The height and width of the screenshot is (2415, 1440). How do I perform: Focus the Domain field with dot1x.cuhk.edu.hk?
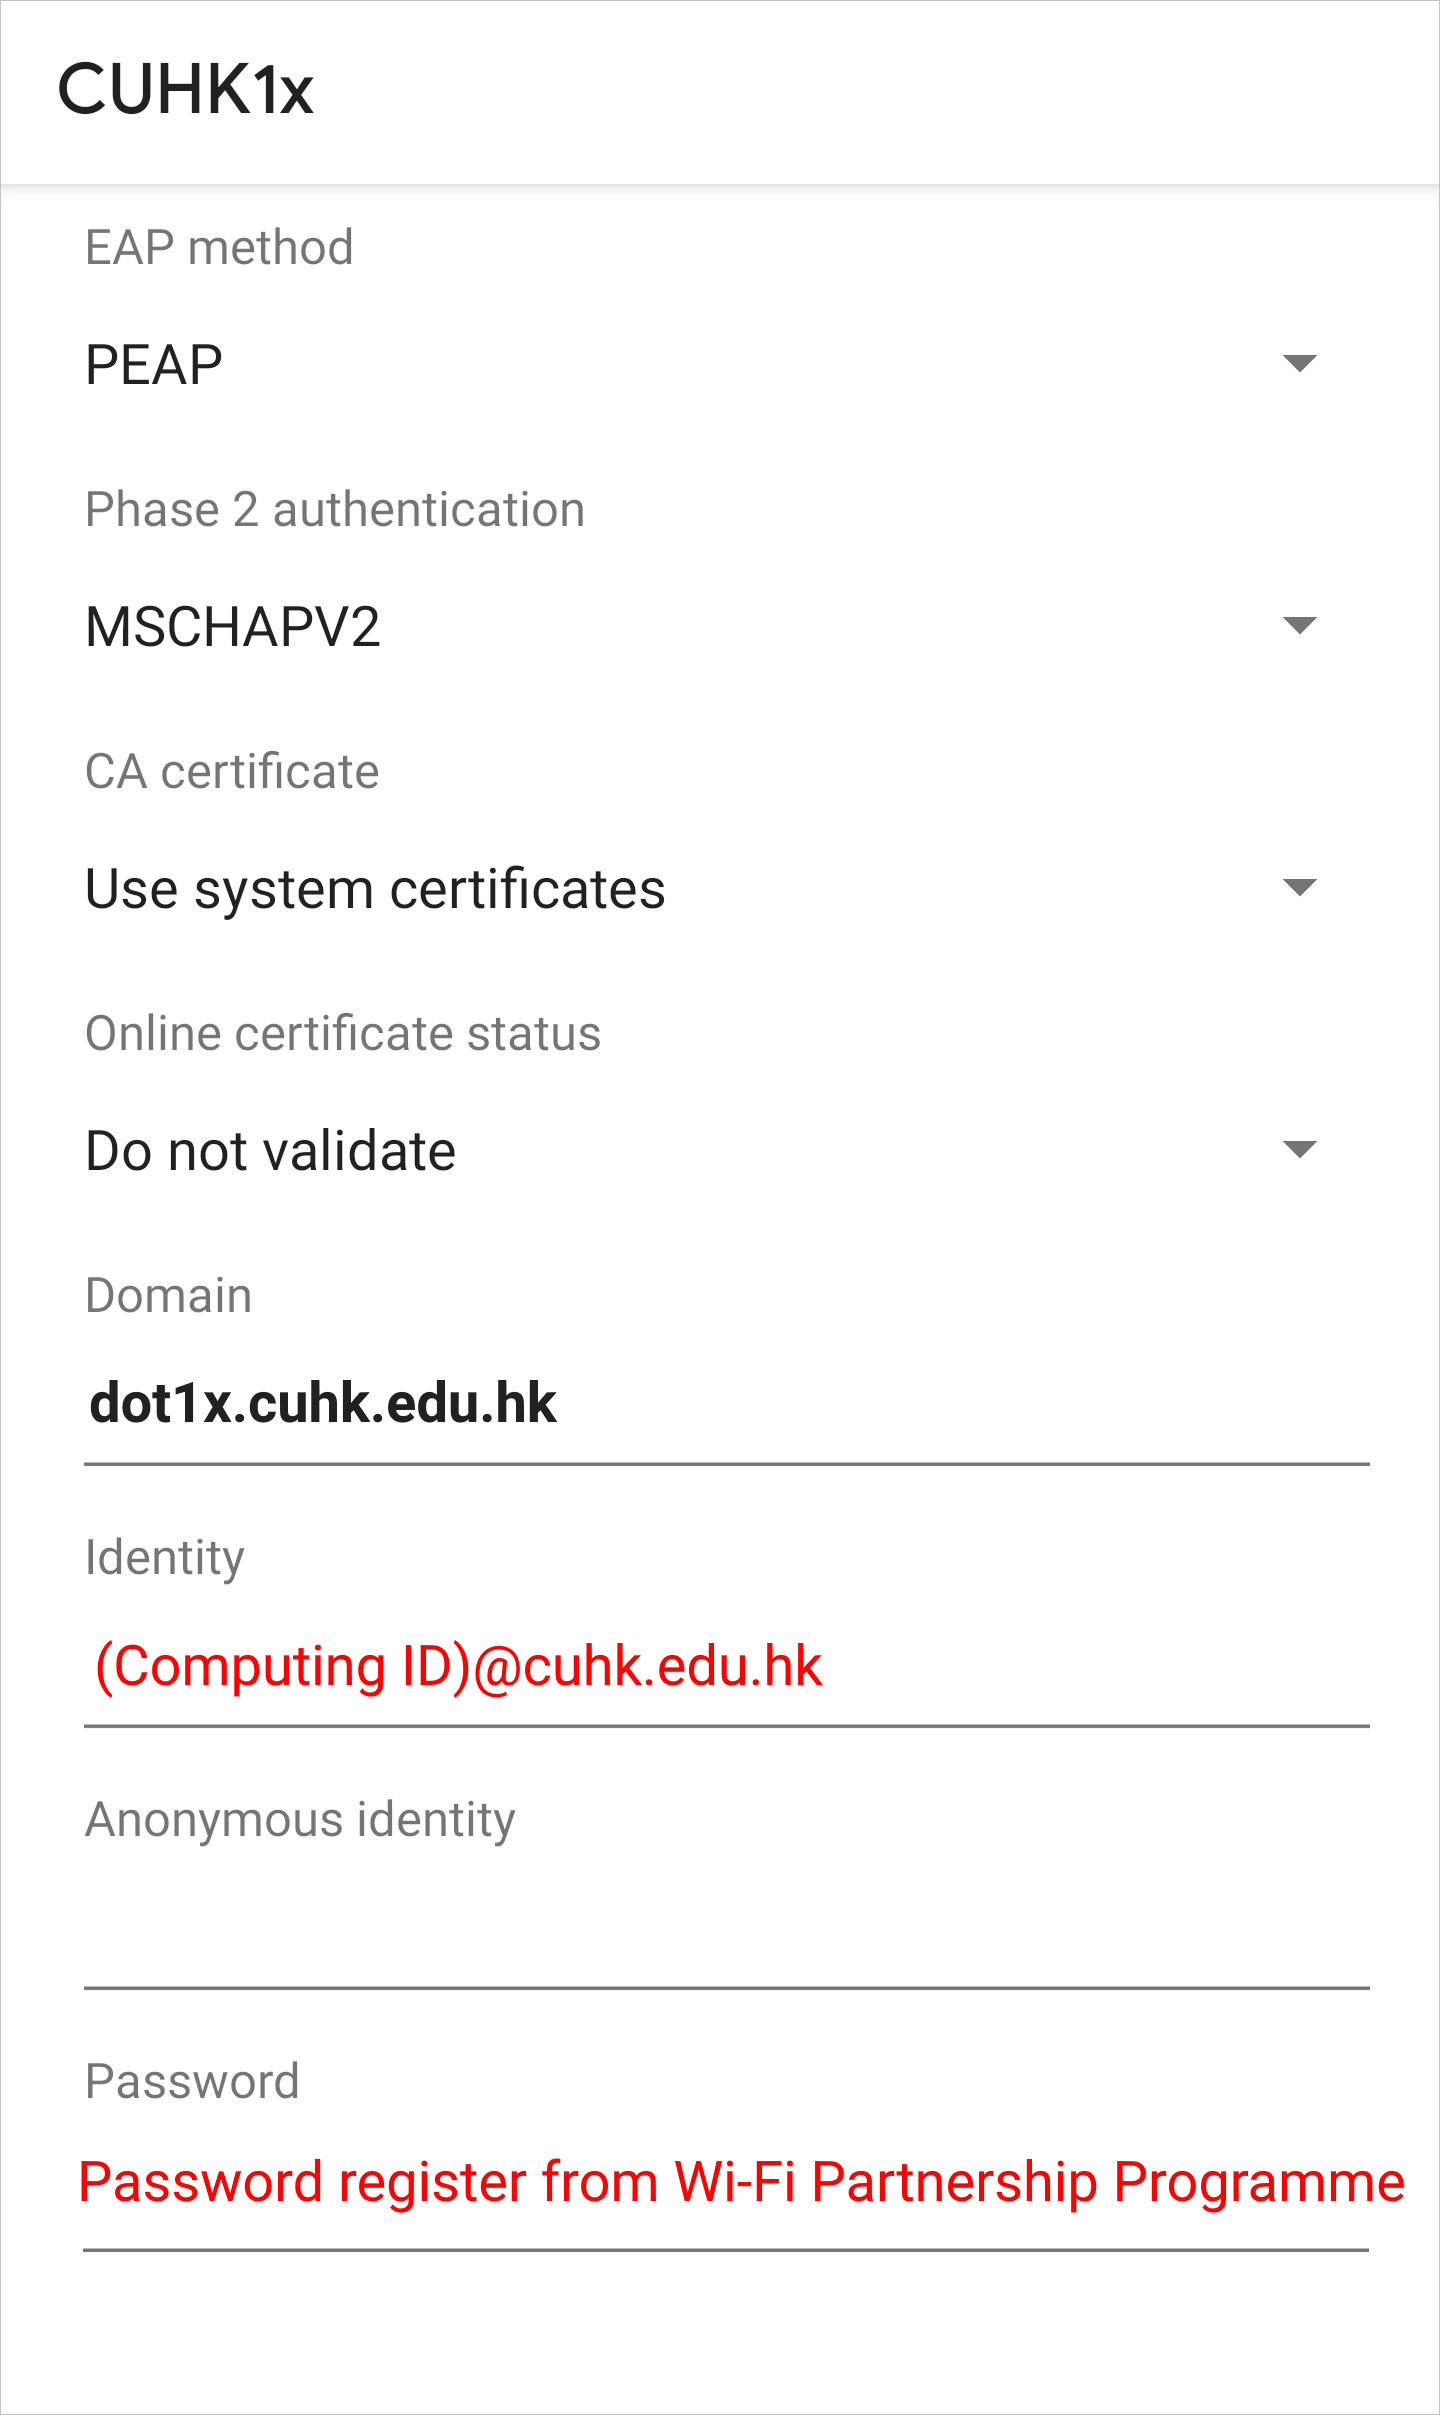(726, 1404)
